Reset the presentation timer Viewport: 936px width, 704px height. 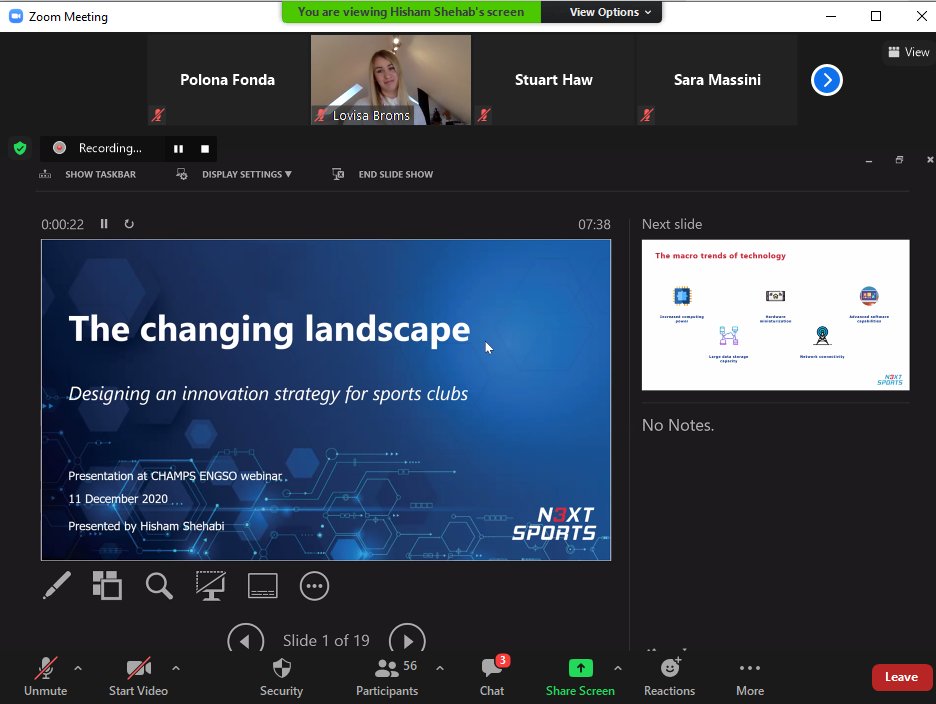(x=129, y=224)
